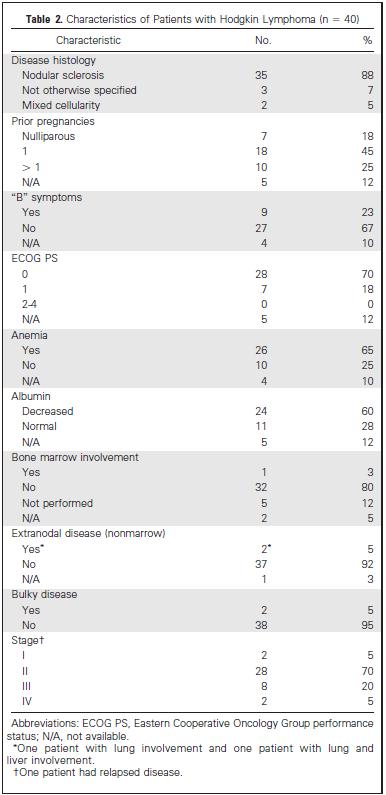Click the Nulliparous row label

pyautogui.click(x=48, y=136)
